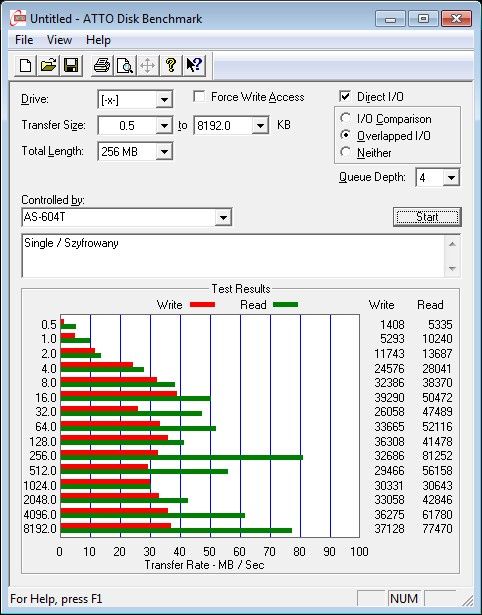
Task: Activate the context help arrow icon
Action: click(194, 65)
